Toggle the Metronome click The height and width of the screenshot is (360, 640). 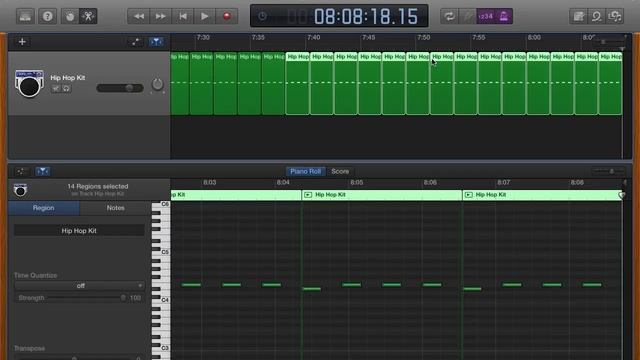point(504,16)
